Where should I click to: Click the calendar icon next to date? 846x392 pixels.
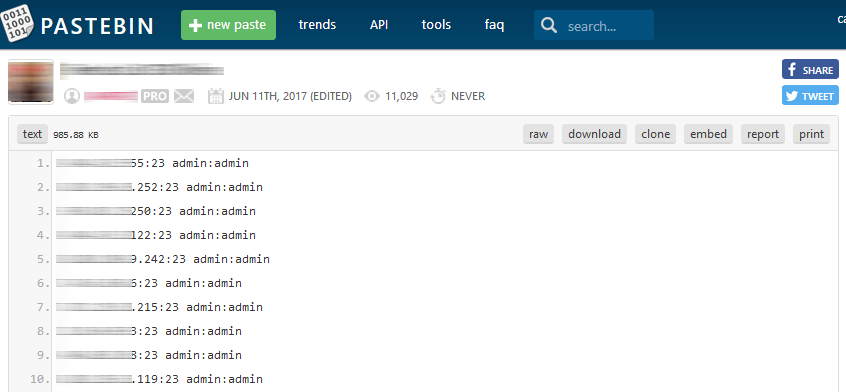coord(216,97)
